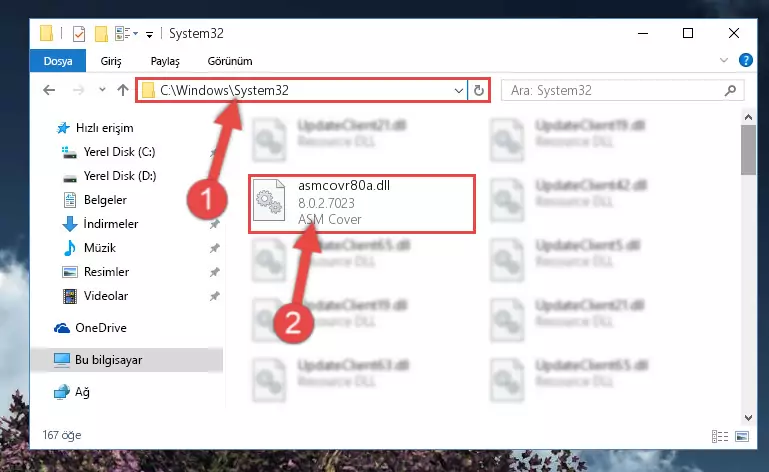Image resolution: width=769 pixels, height=472 pixels.
Task: Unpin Resimler using its pin icon
Action: click(214, 272)
